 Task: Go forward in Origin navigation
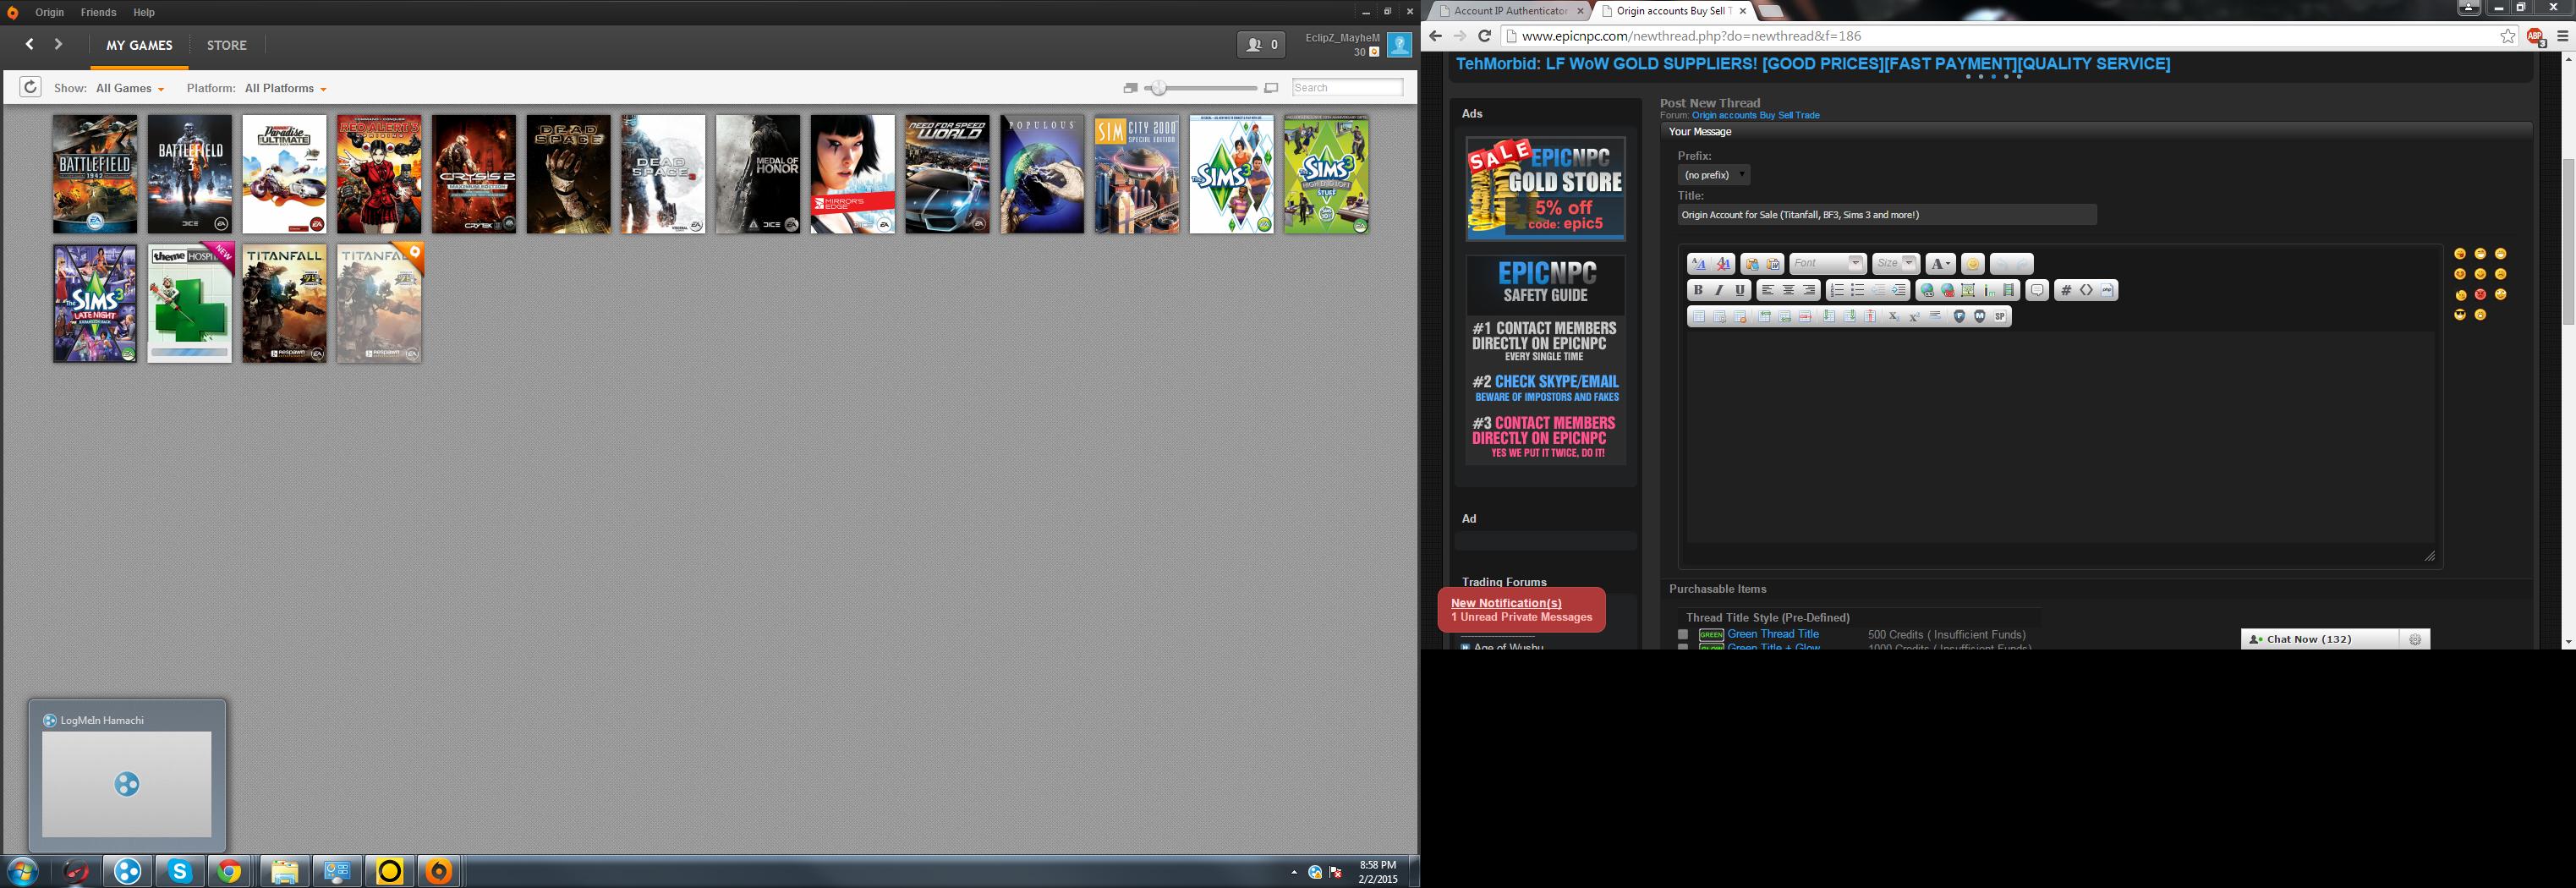click(x=58, y=44)
